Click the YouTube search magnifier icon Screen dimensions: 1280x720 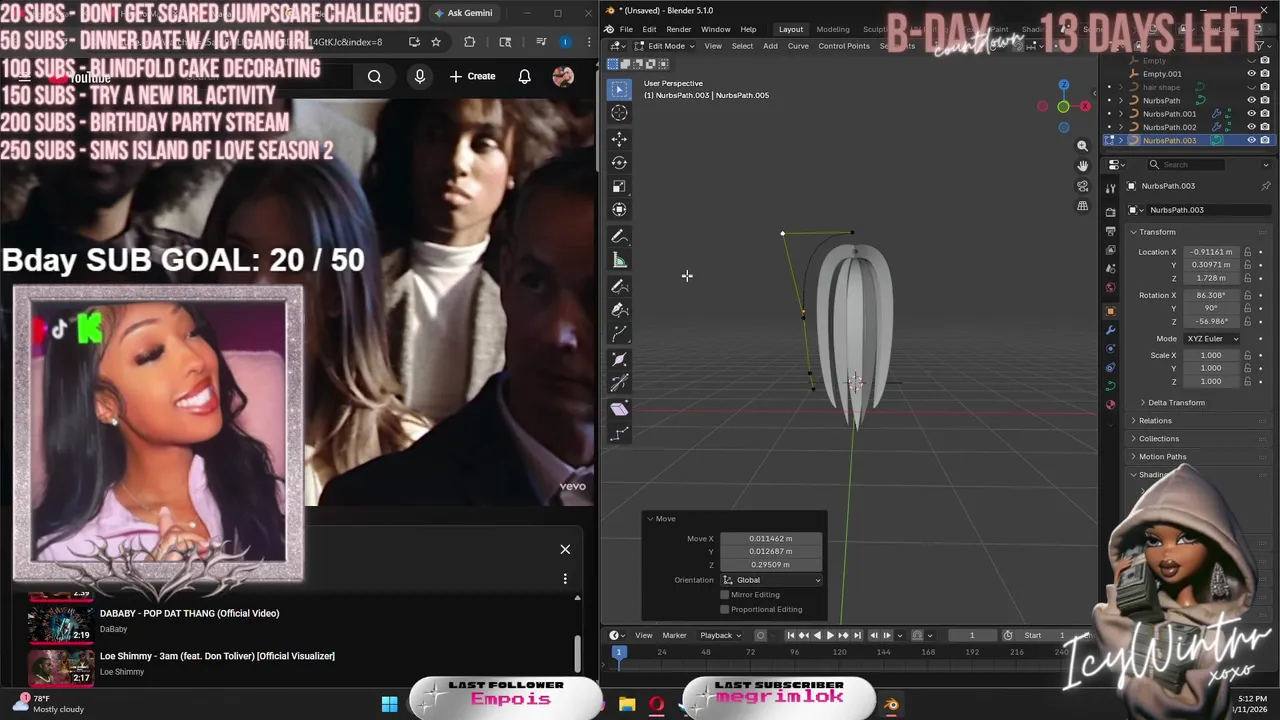pos(374,76)
